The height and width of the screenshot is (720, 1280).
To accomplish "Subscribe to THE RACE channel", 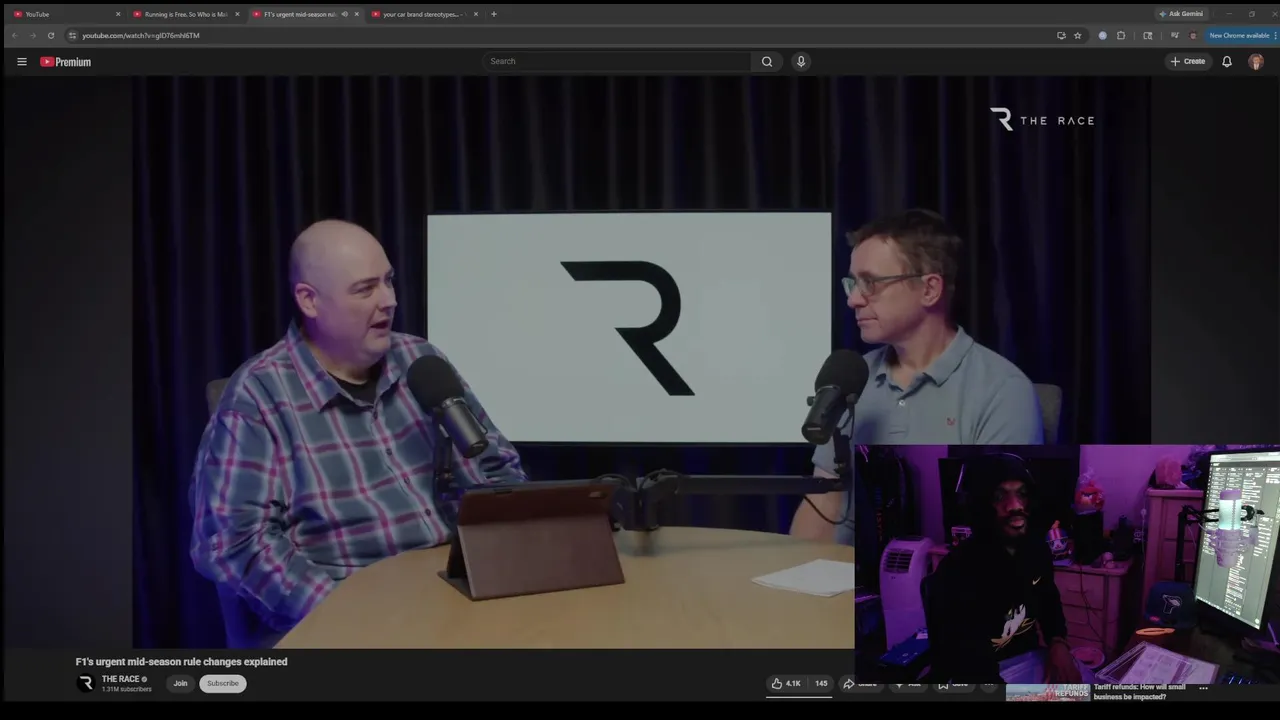I will point(223,683).
